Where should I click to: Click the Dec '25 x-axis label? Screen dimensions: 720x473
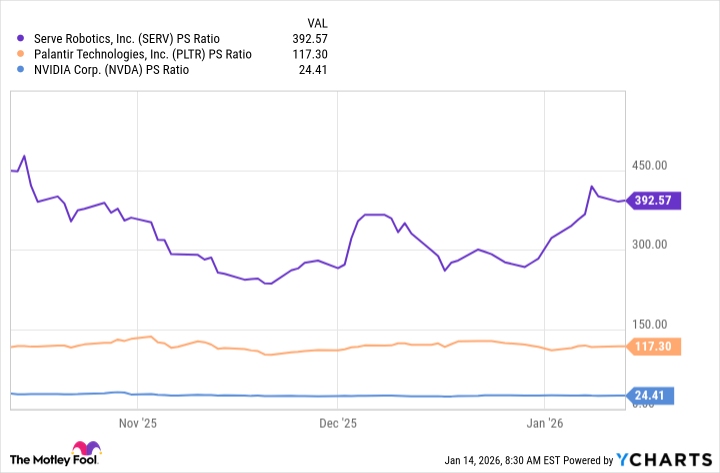338,423
